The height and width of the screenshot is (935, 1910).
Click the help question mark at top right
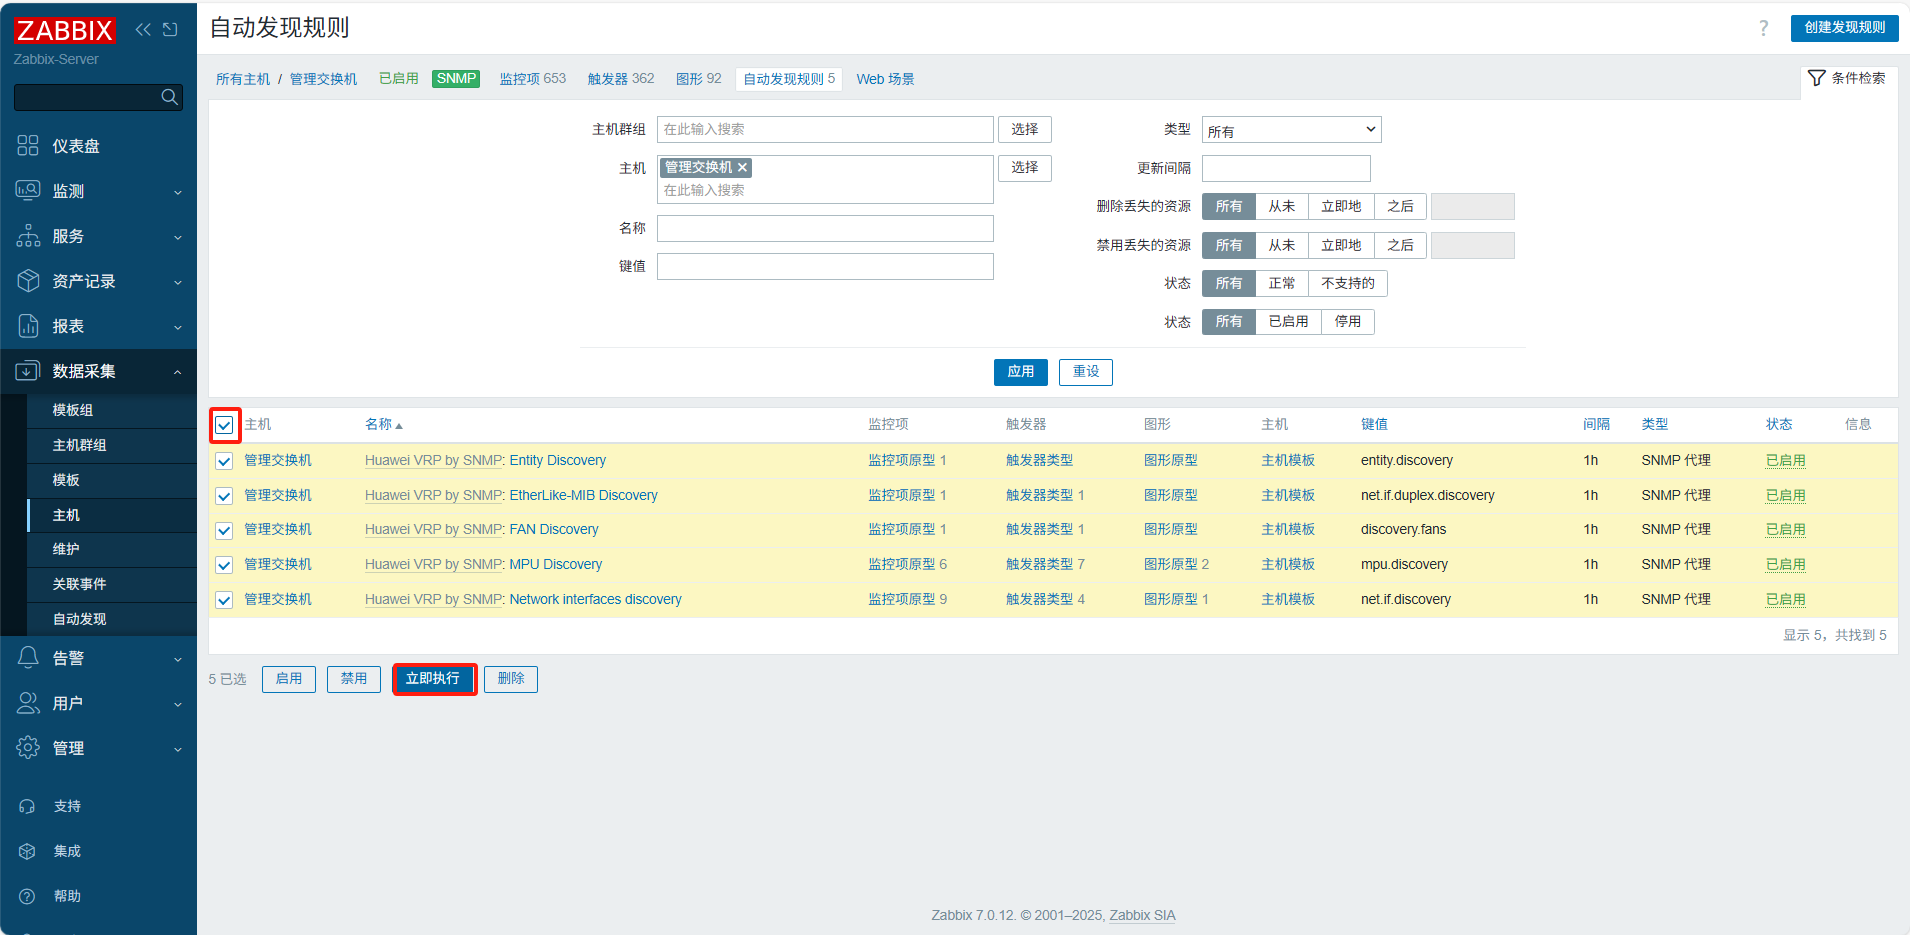pos(1764,28)
